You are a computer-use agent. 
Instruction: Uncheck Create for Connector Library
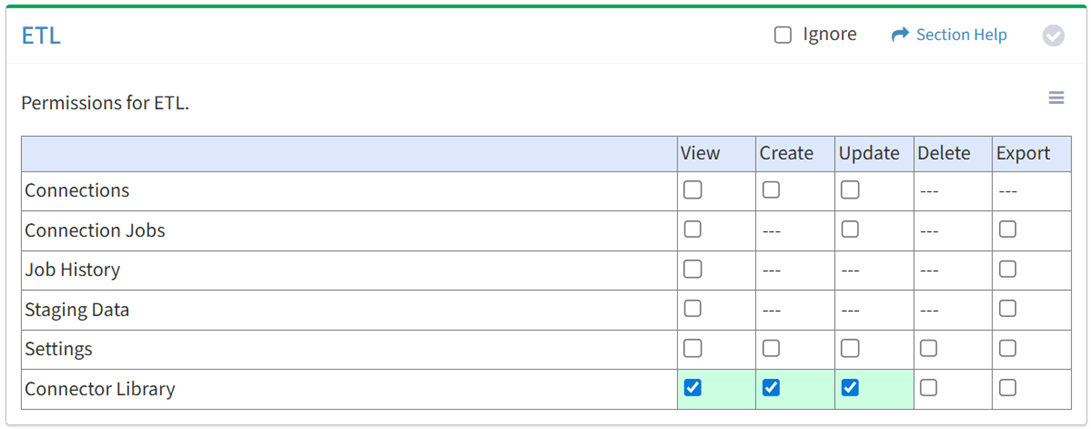[x=771, y=388]
